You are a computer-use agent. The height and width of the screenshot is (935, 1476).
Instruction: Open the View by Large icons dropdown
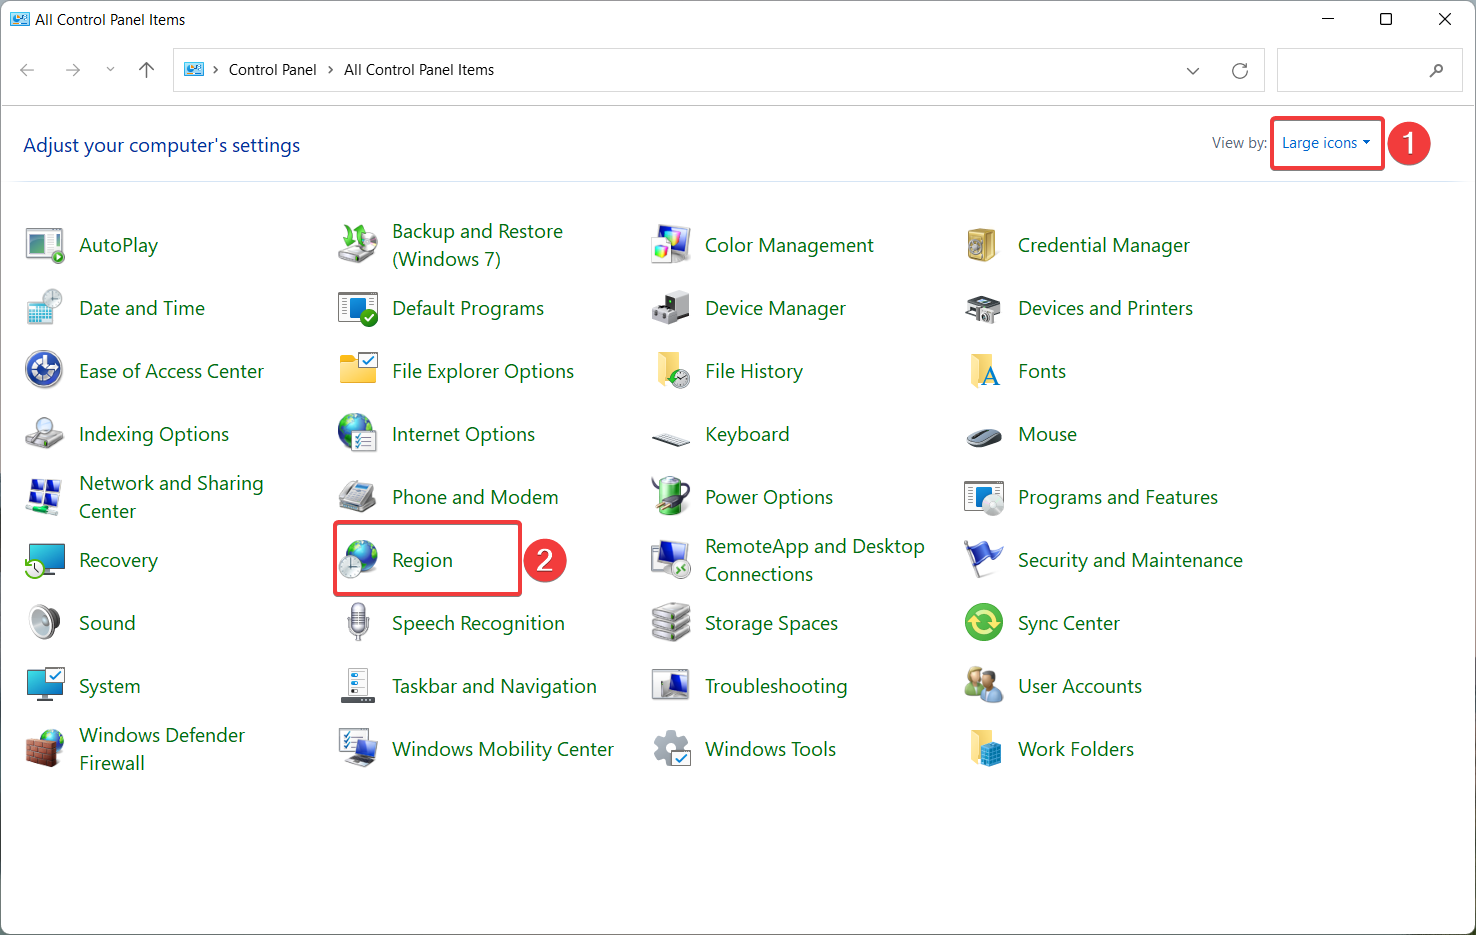tap(1326, 143)
